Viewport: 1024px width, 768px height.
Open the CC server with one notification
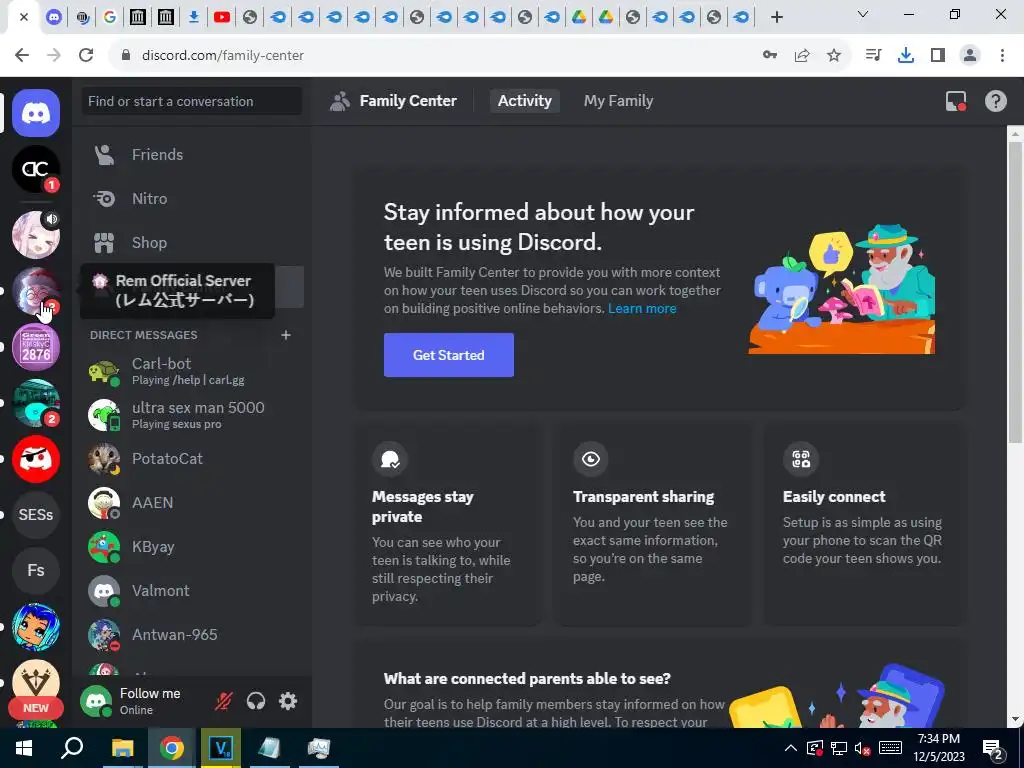tap(36, 169)
